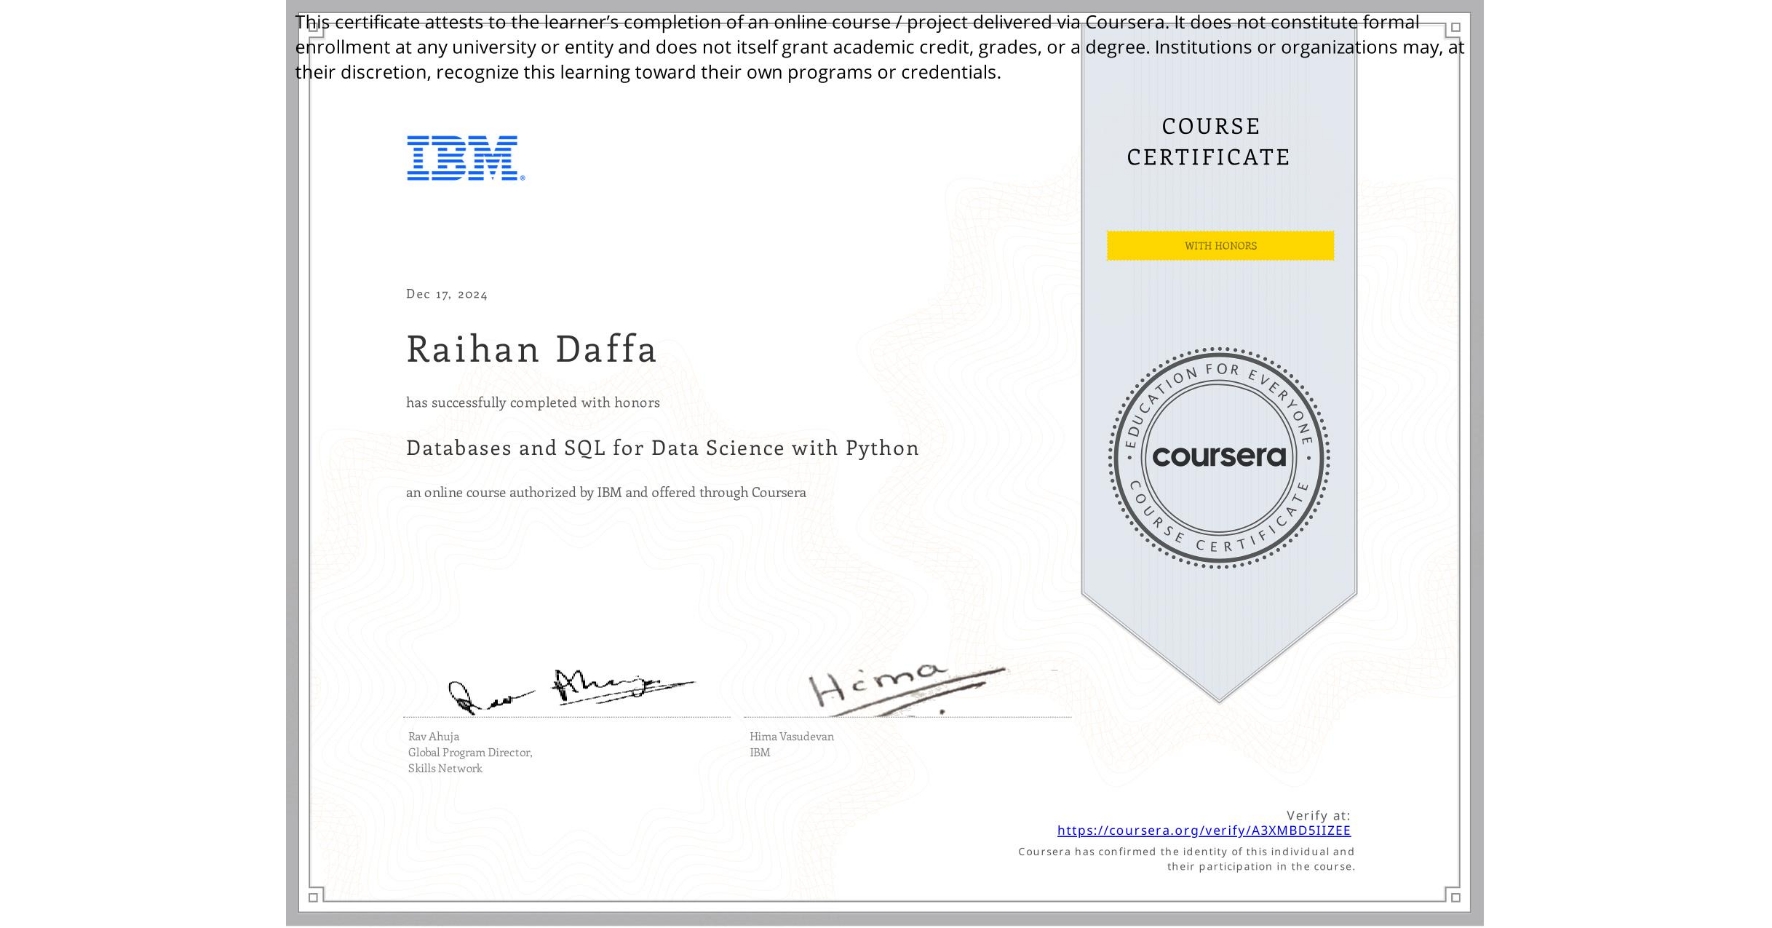Click the 'Verify at:' label
This screenshot has height=928, width=1772.
[x=1318, y=816]
